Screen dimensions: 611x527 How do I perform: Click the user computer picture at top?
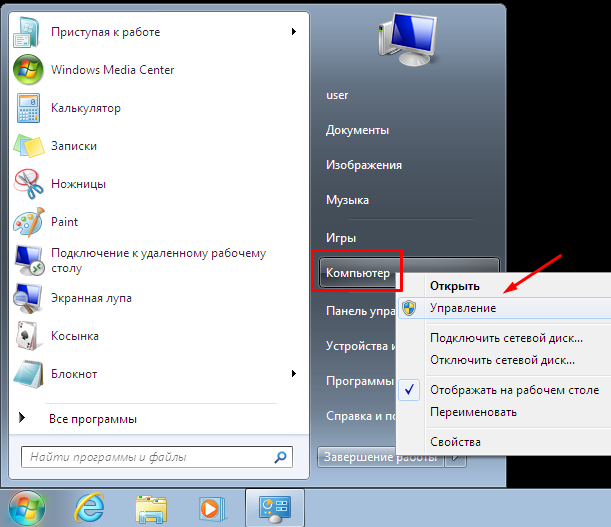pos(408,39)
